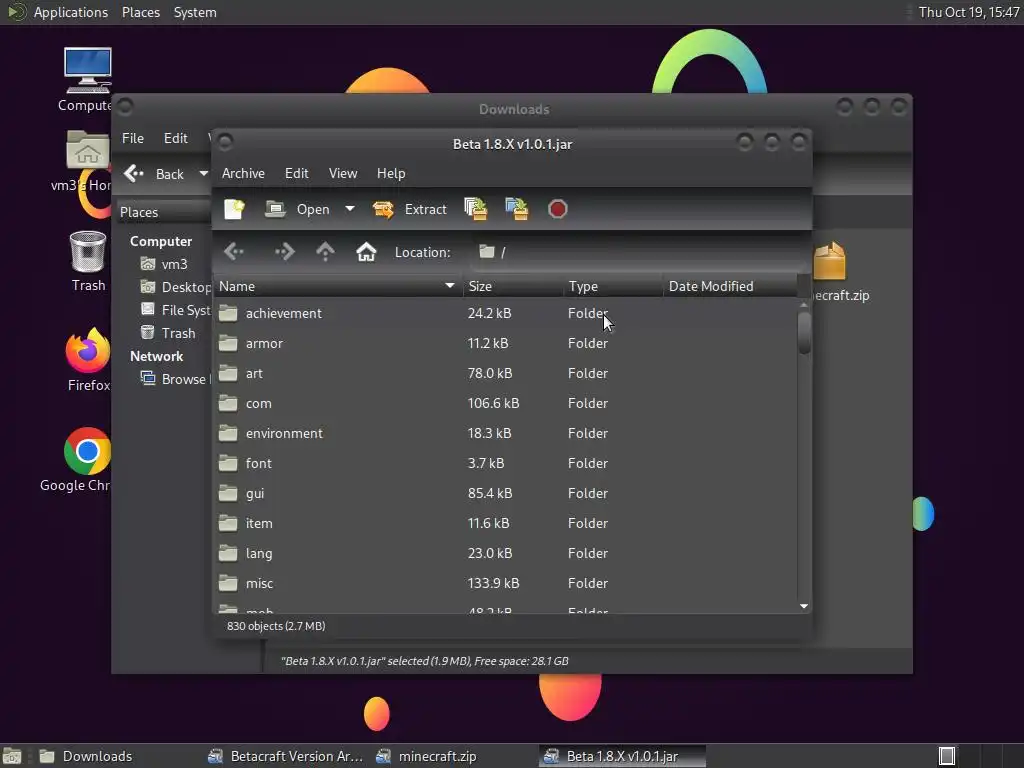Select the environment folder
The image size is (1024, 768).
(505, 434)
